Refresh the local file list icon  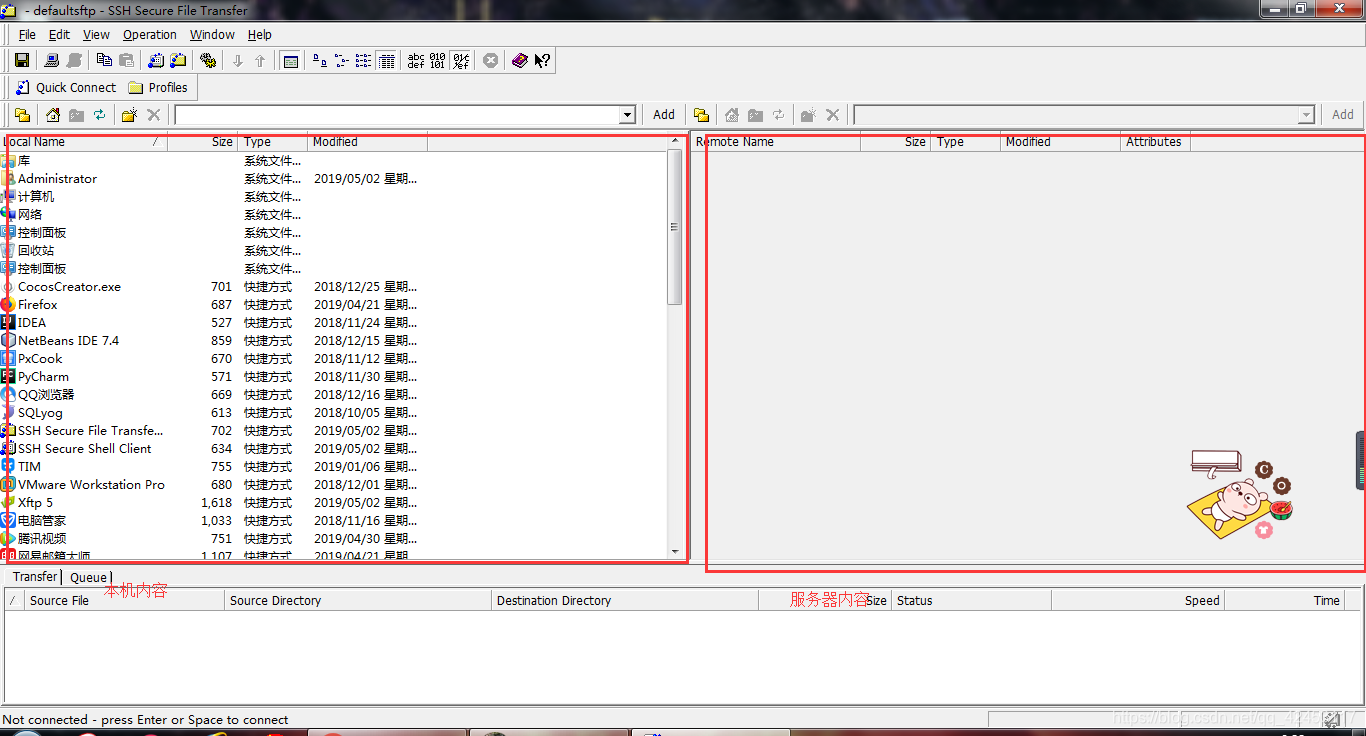click(100, 115)
